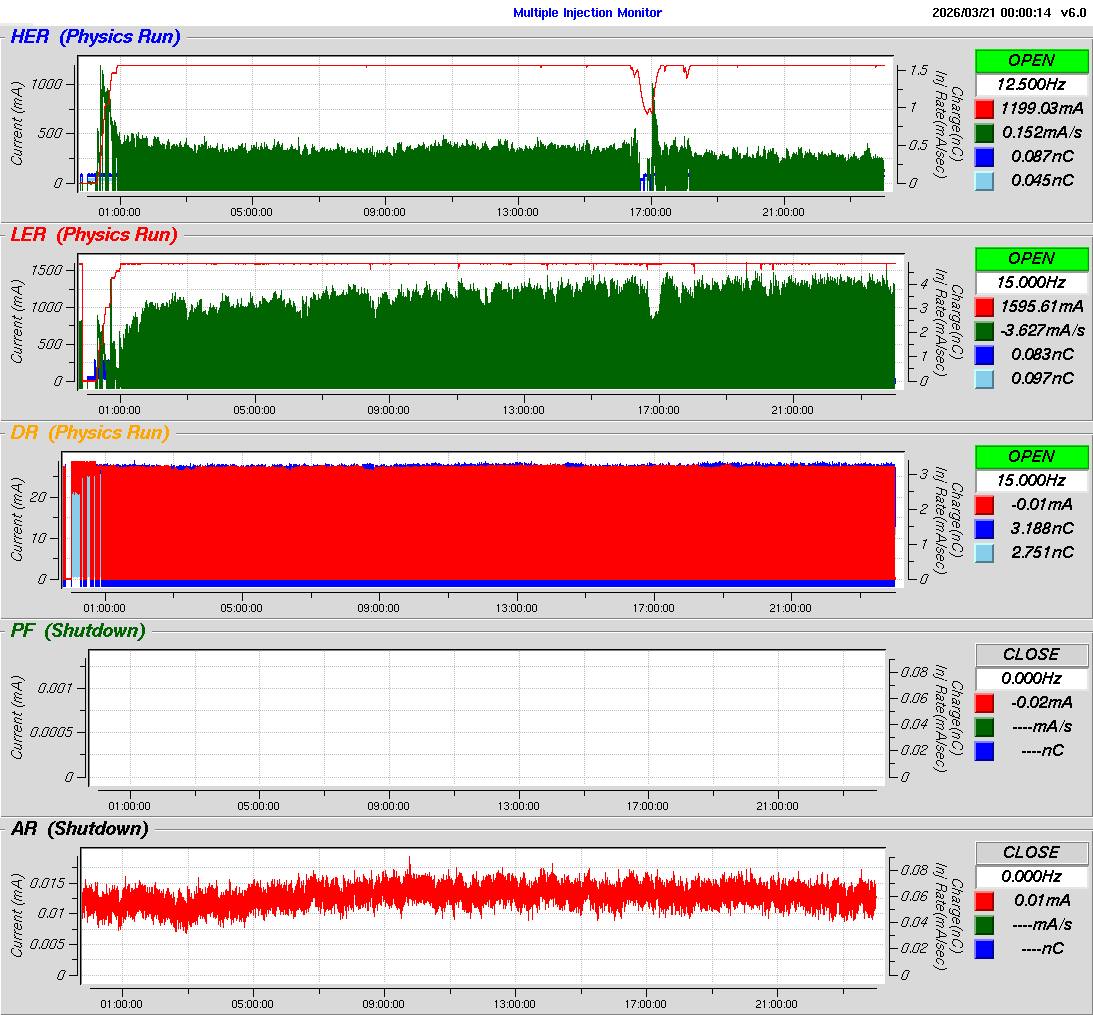Click AR red swatch beside 0.01mA
The height and width of the screenshot is (1015, 1093).
tap(984, 901)
